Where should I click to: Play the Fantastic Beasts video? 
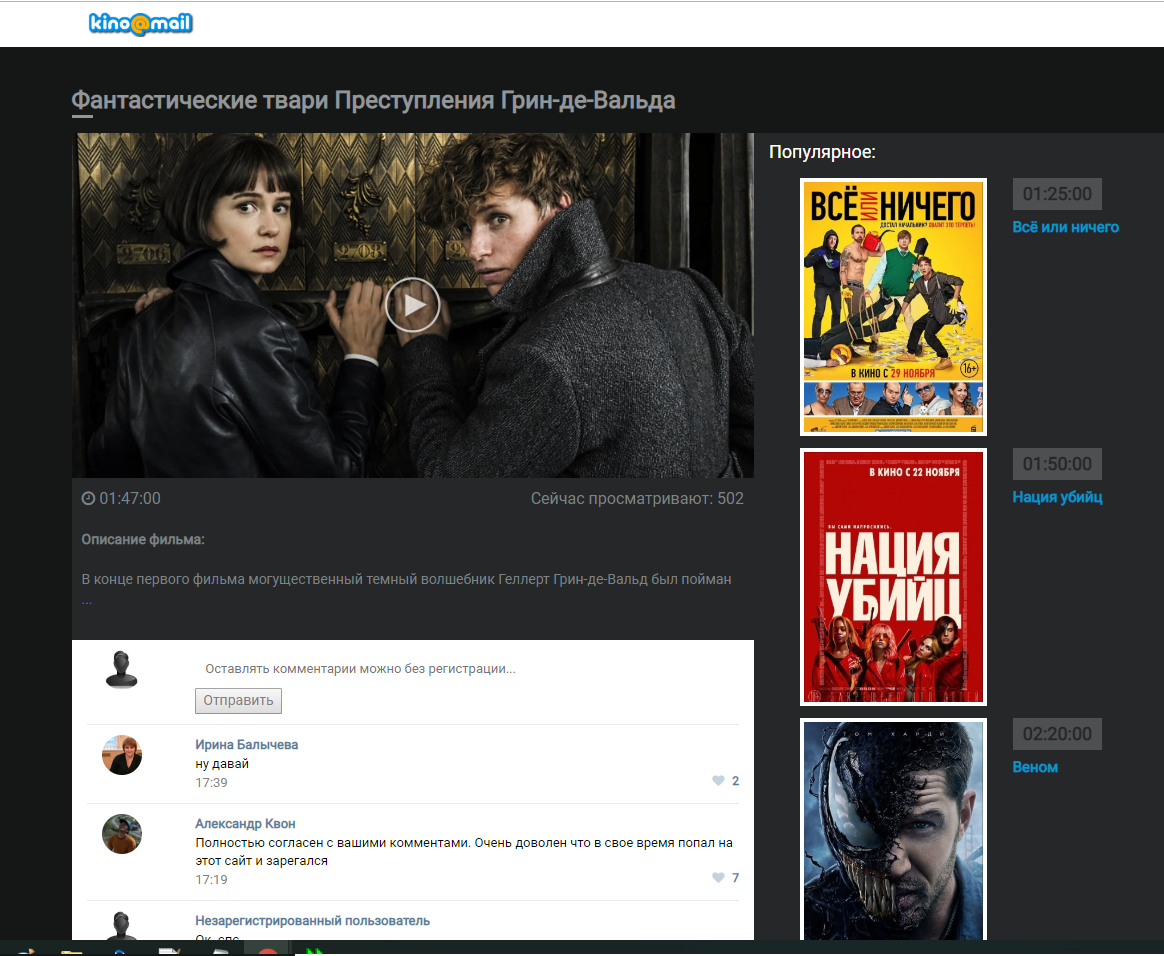coord(413,304)
